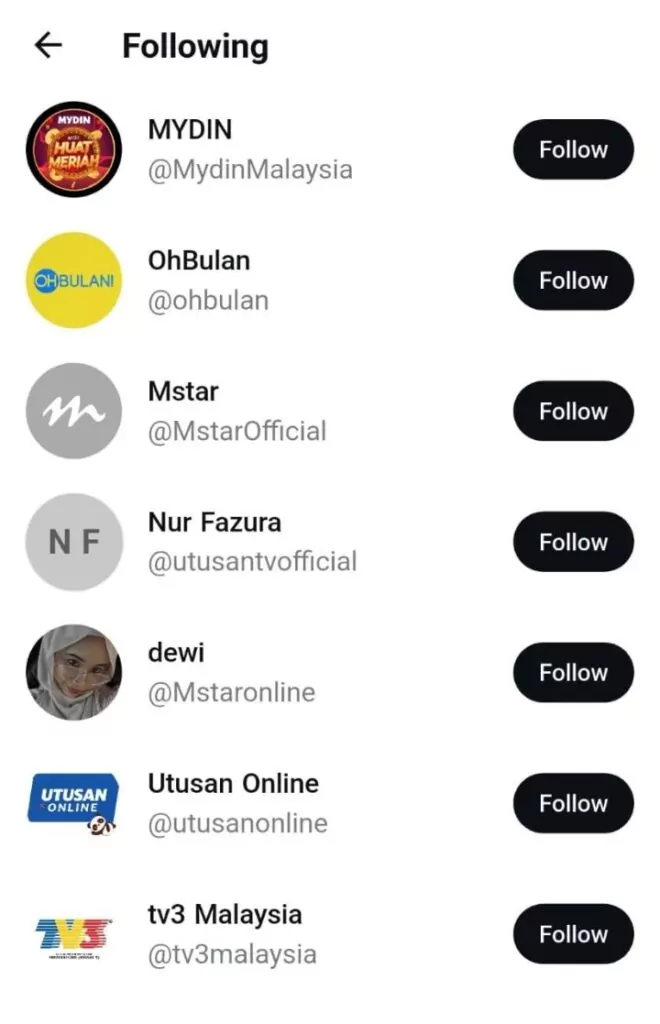660x1024 pixels.
Task: Follow the OhBulan account
Action: click(573, 280)
